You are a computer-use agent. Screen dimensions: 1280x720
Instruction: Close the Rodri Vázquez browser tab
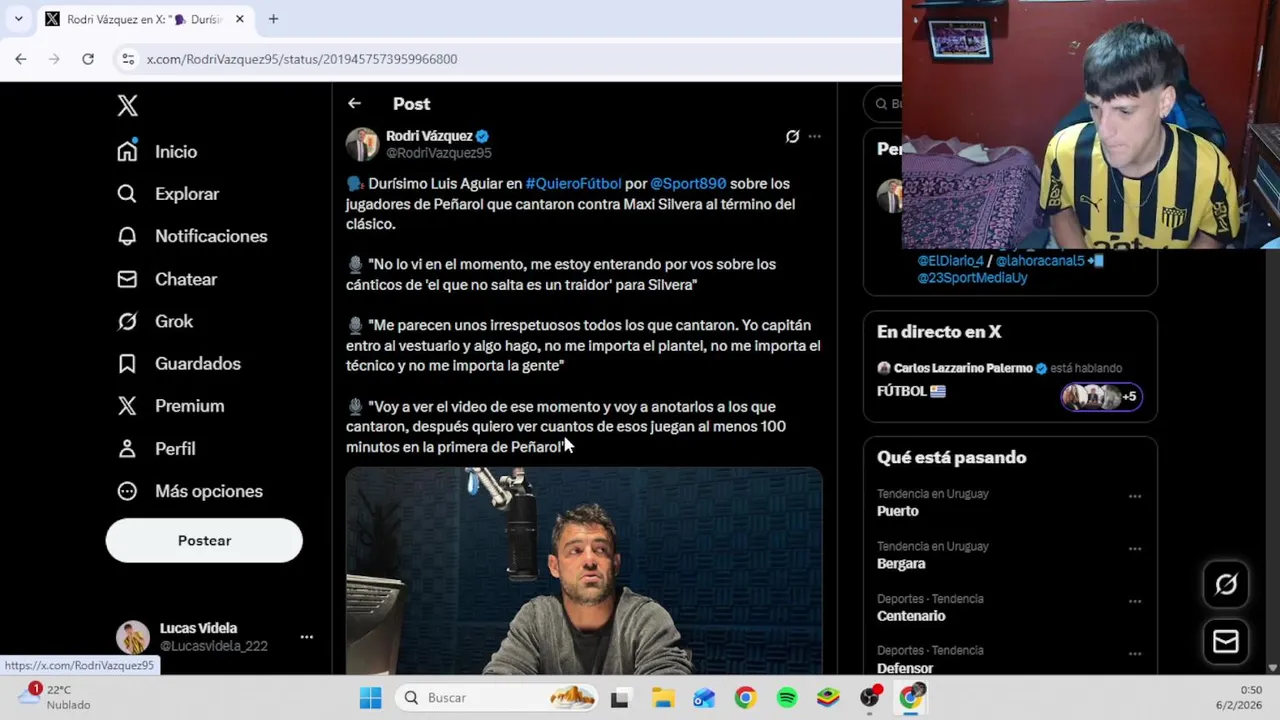coord(239,19)
